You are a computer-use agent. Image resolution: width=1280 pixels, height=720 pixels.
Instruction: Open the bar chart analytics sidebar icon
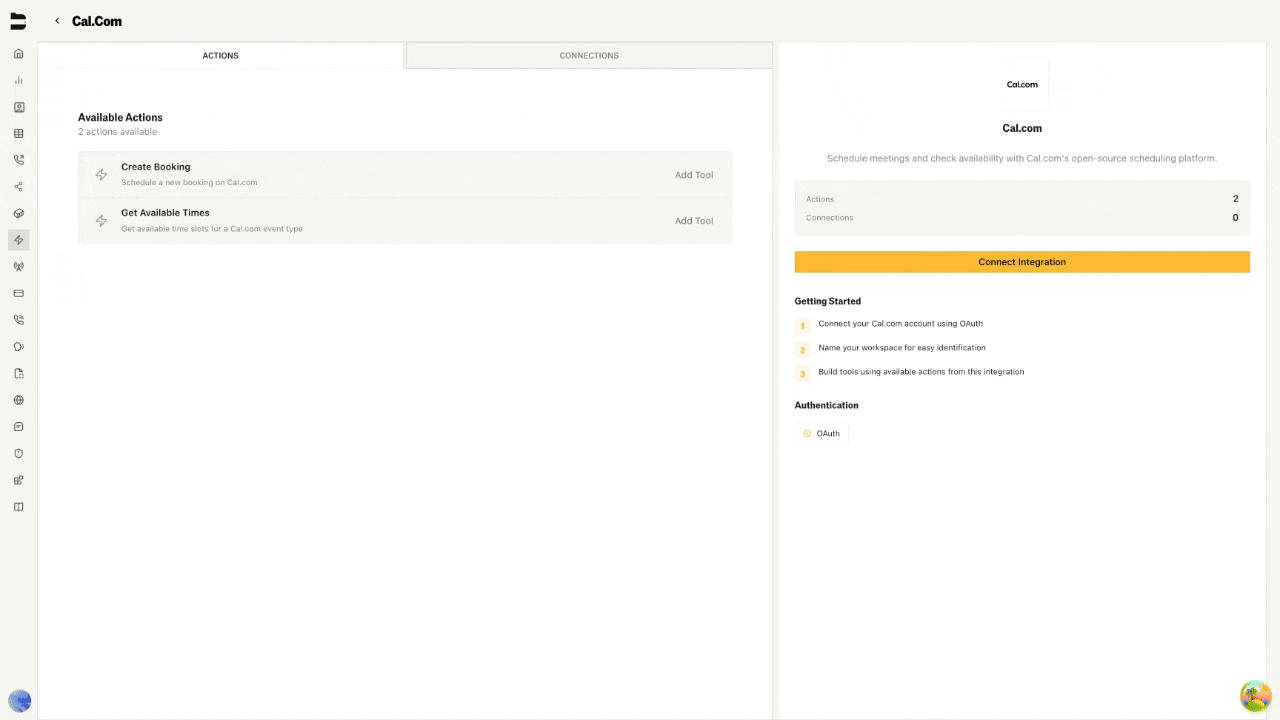click(x=18, y=80)
